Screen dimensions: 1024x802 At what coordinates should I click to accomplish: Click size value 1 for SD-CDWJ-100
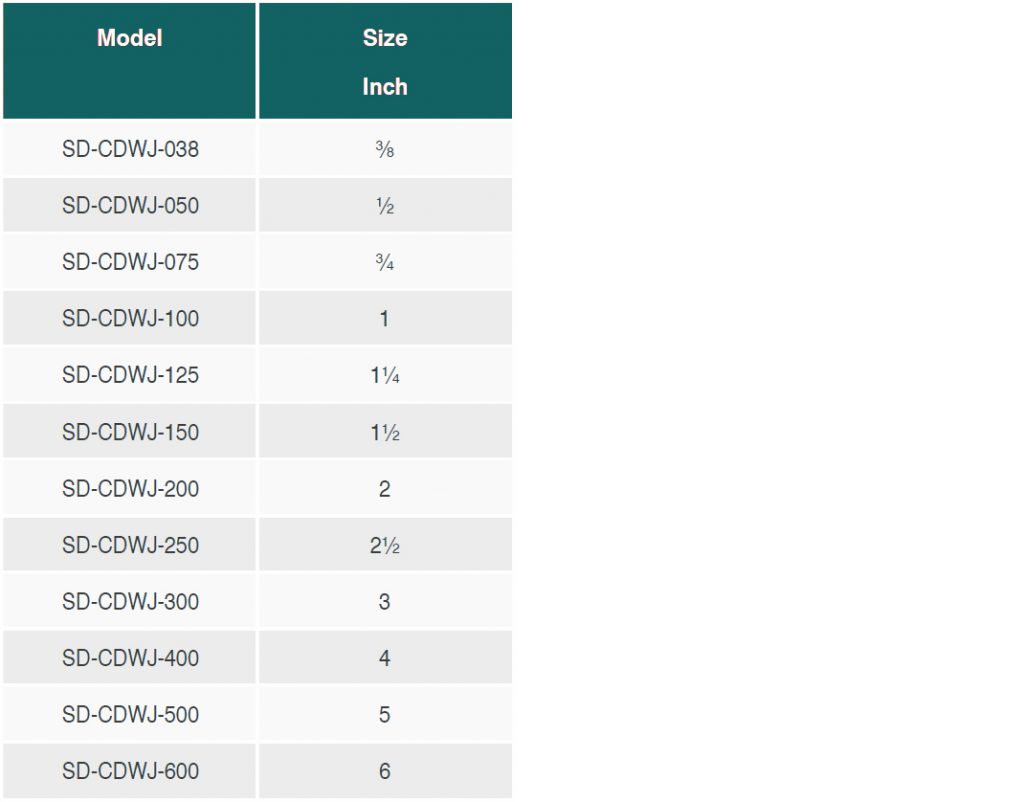(x=385, y=318)
